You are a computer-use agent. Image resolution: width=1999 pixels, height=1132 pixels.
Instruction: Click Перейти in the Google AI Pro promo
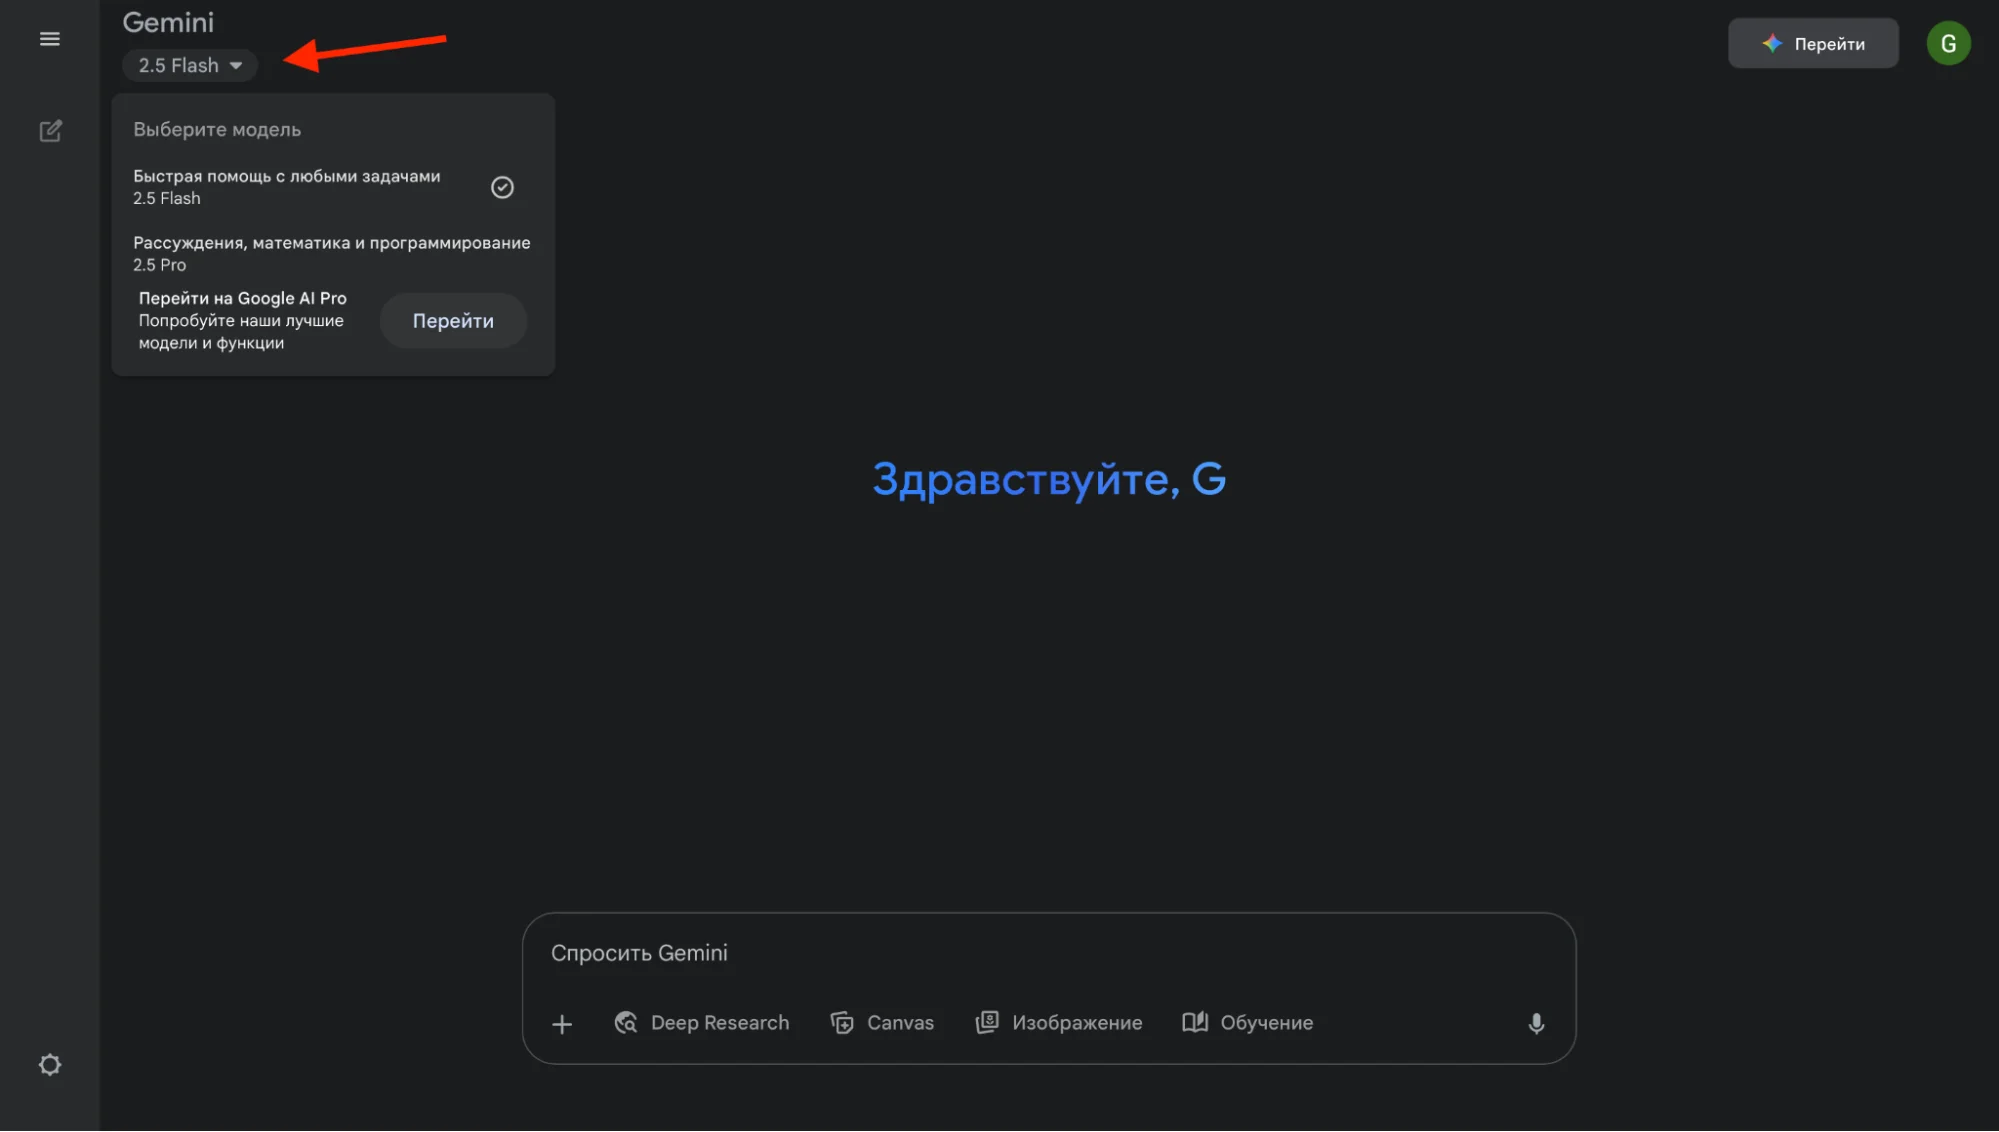tap(453, 321)
